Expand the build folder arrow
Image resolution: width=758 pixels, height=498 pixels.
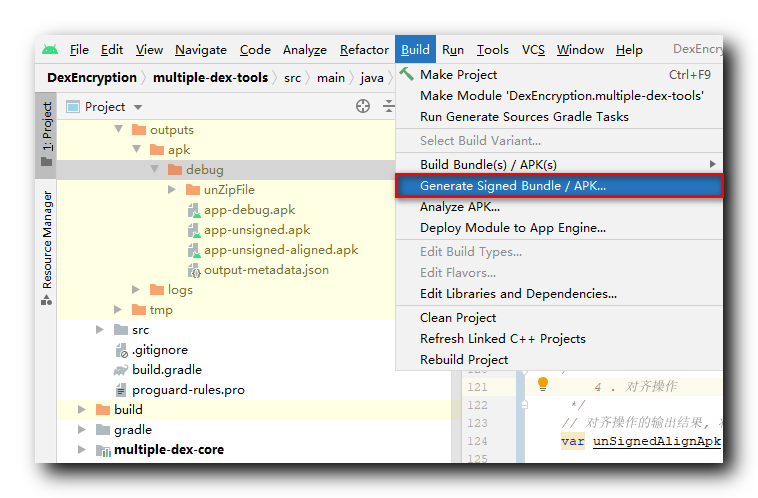[82, 410]
